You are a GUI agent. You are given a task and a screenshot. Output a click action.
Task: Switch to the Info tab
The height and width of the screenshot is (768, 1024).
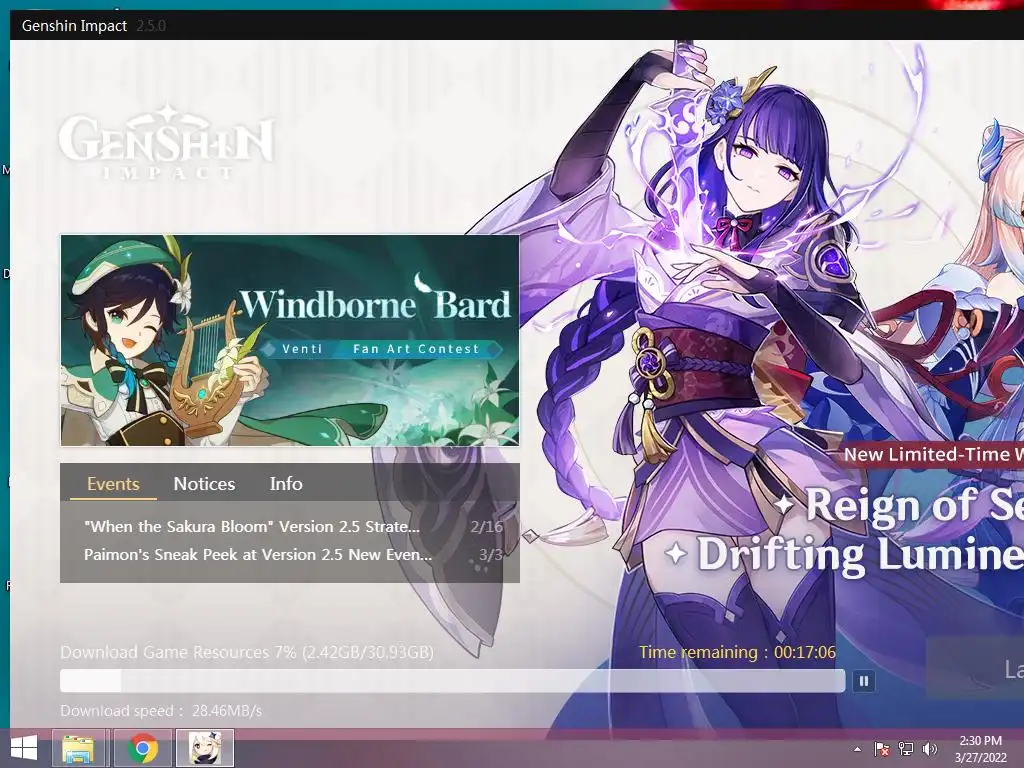pyautogui.click(x=286, y=484)
